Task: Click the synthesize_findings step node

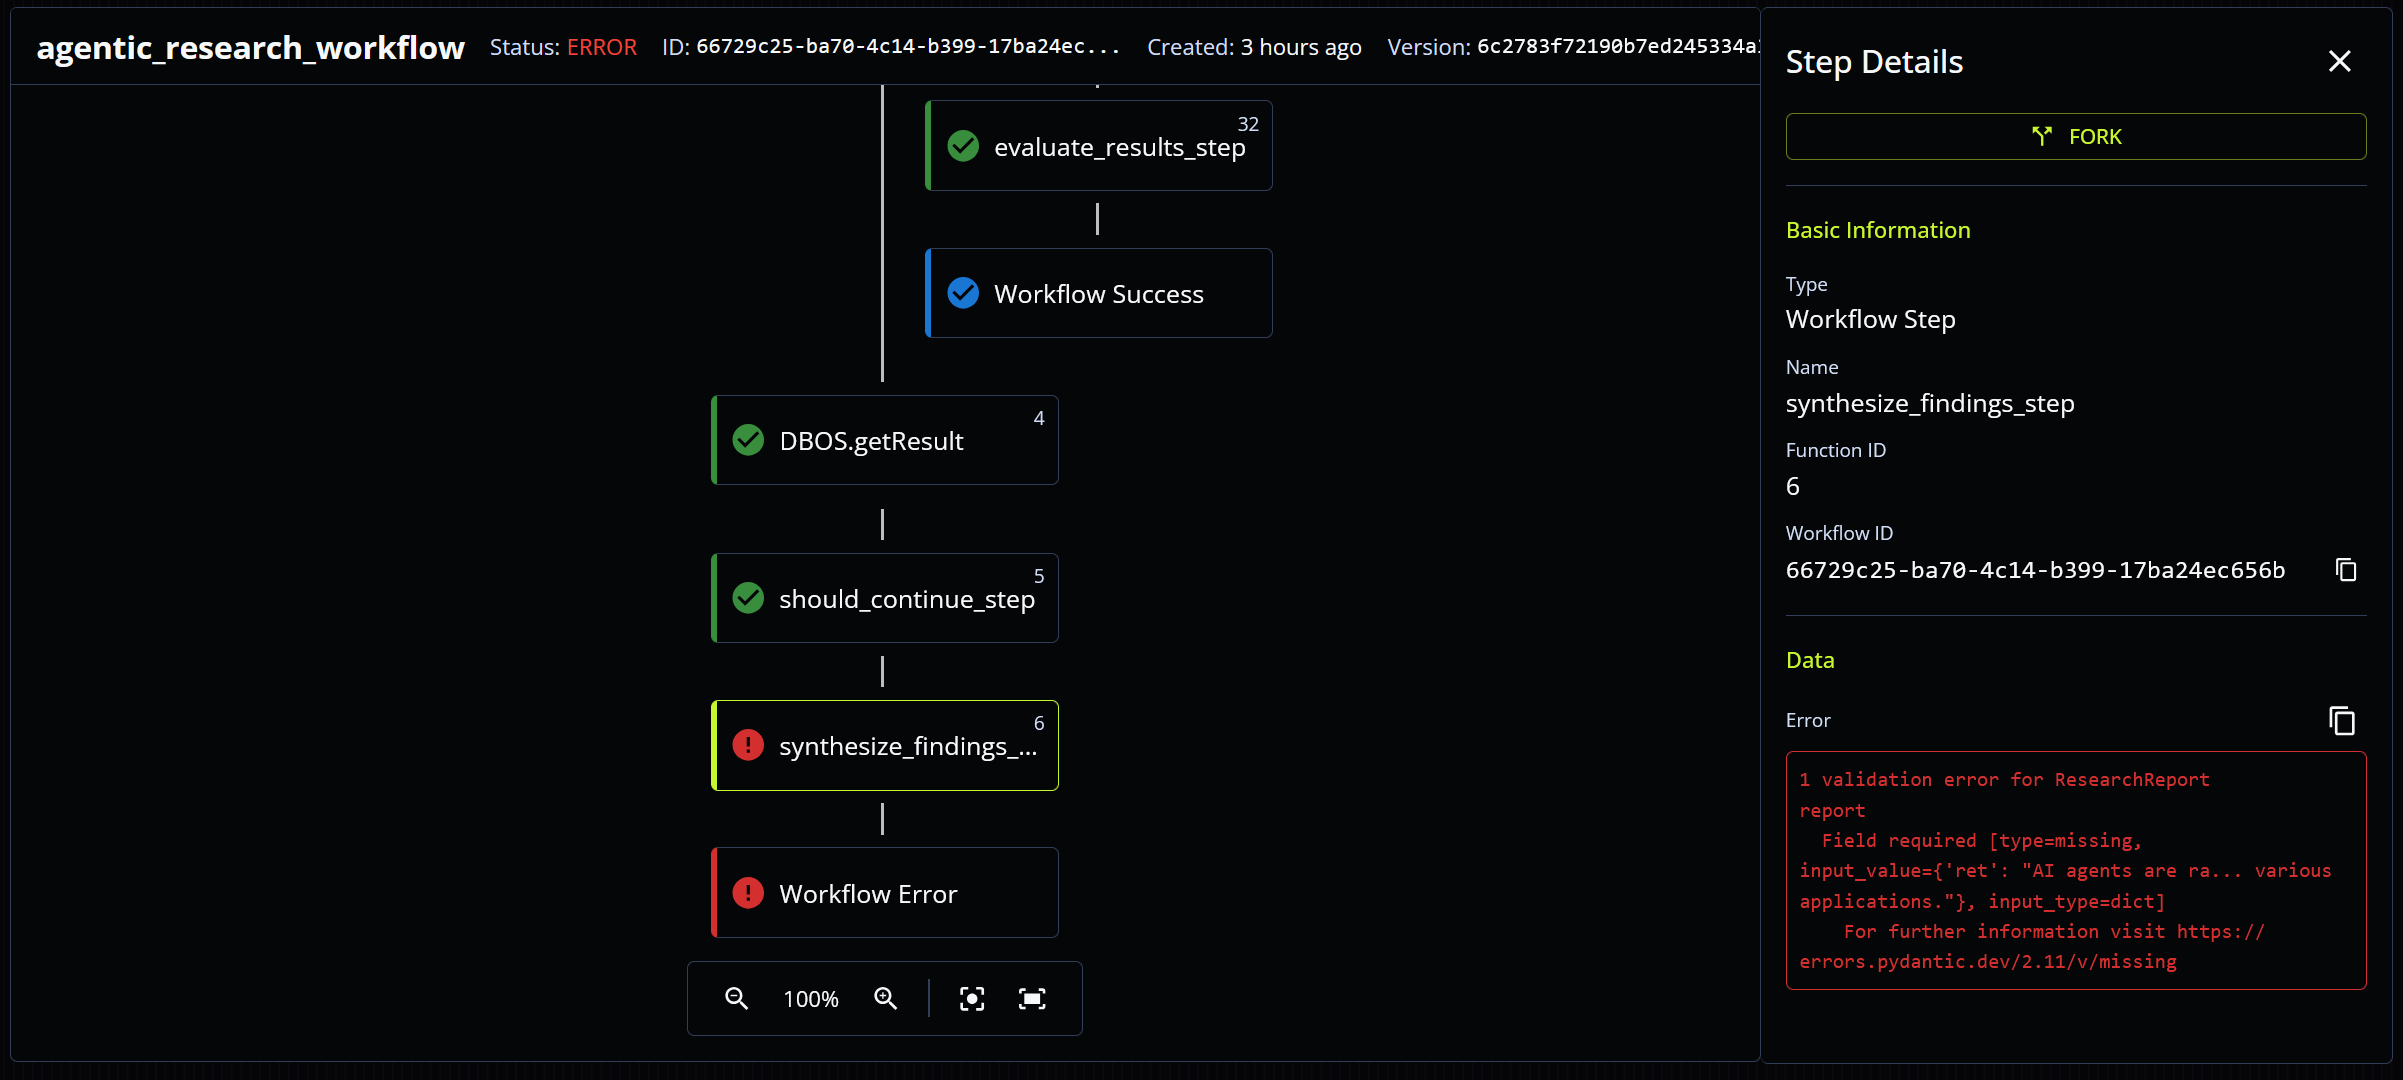Action: click(884, 746)
